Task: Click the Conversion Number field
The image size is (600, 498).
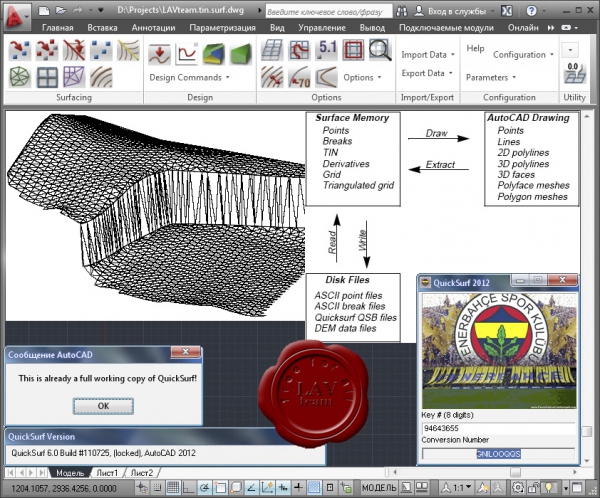Action: pyautogui.click(x=498, y=454)
